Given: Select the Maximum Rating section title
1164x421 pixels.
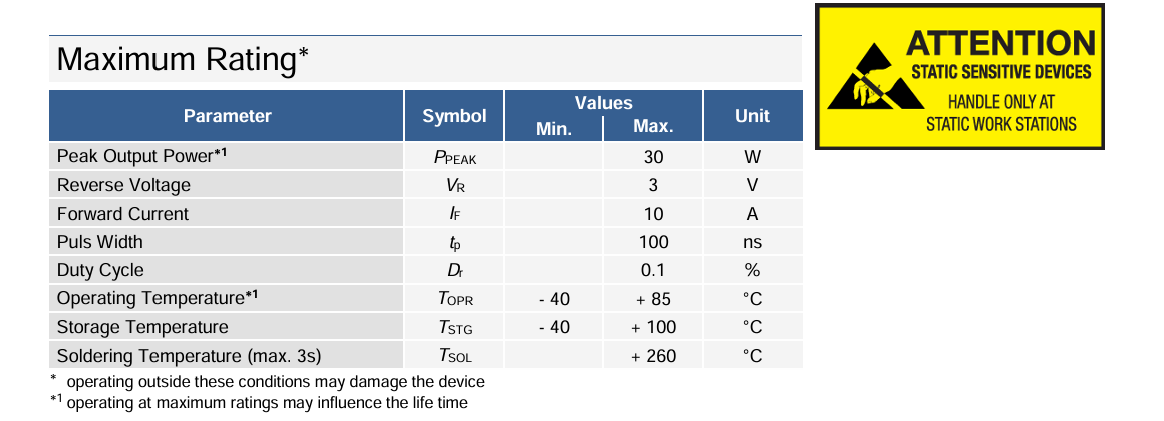Looking at the screenshot, I should 182,60.
